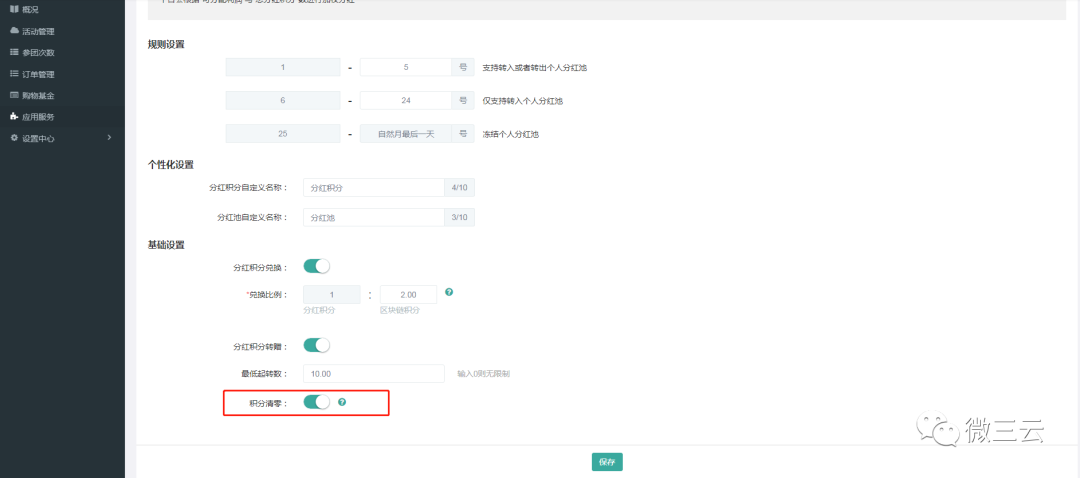The image size is (1080, 478).
Task: Click the 设置中心 gear icon
Action: [x=14, y=138]
